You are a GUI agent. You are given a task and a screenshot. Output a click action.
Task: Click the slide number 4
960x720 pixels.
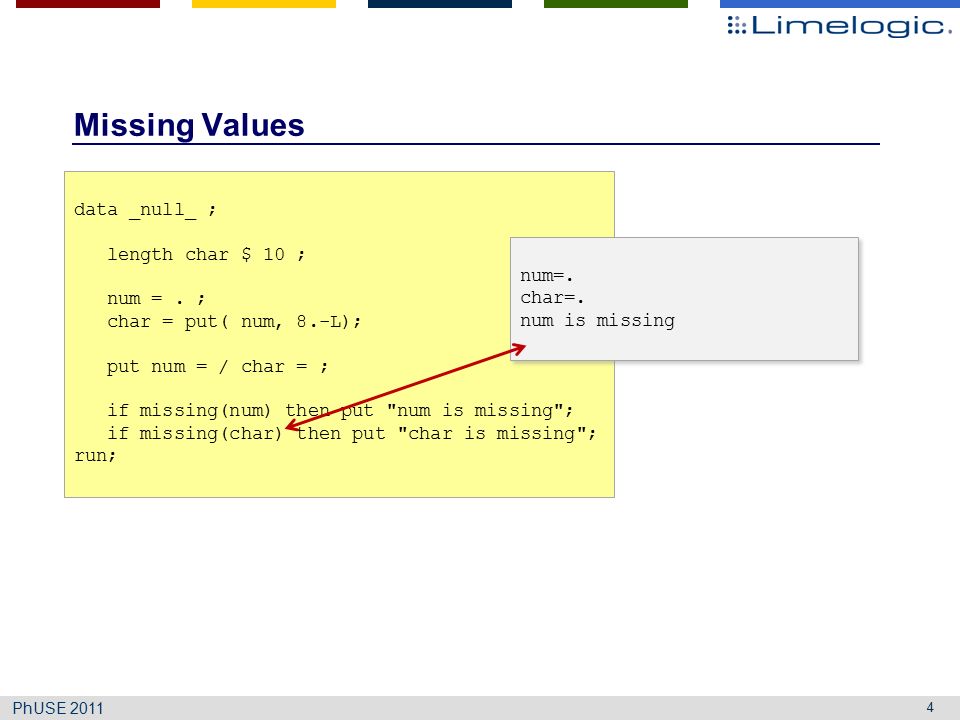point(930,708)
